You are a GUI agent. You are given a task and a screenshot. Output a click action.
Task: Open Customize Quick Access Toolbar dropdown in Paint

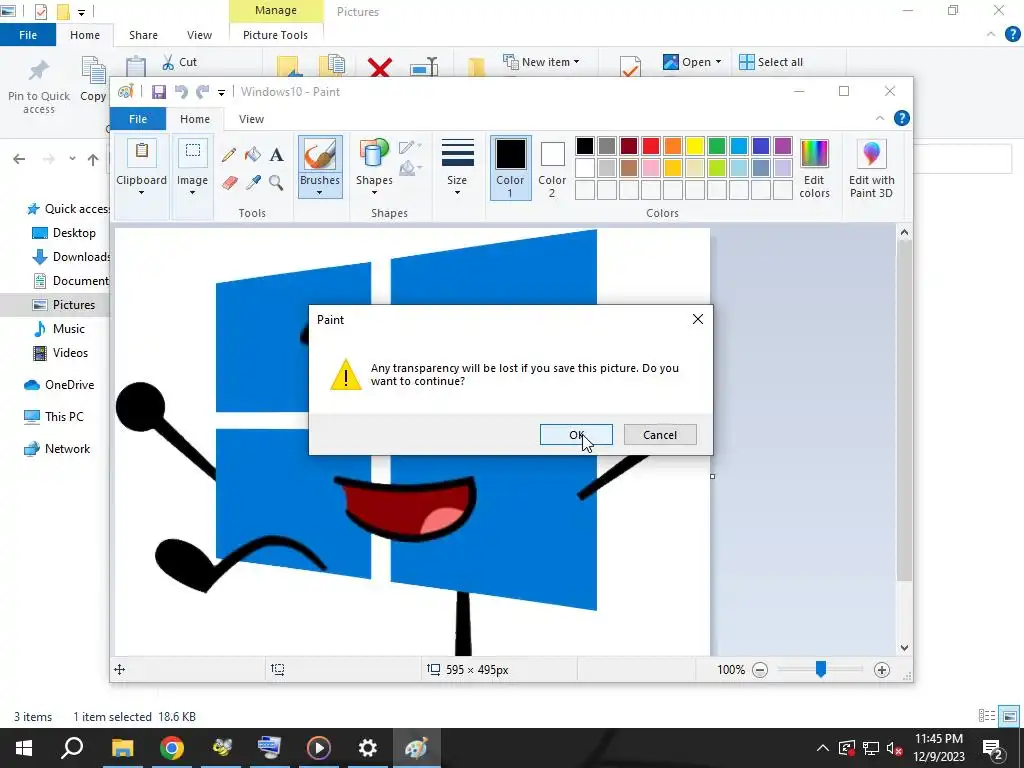point(221,93)
